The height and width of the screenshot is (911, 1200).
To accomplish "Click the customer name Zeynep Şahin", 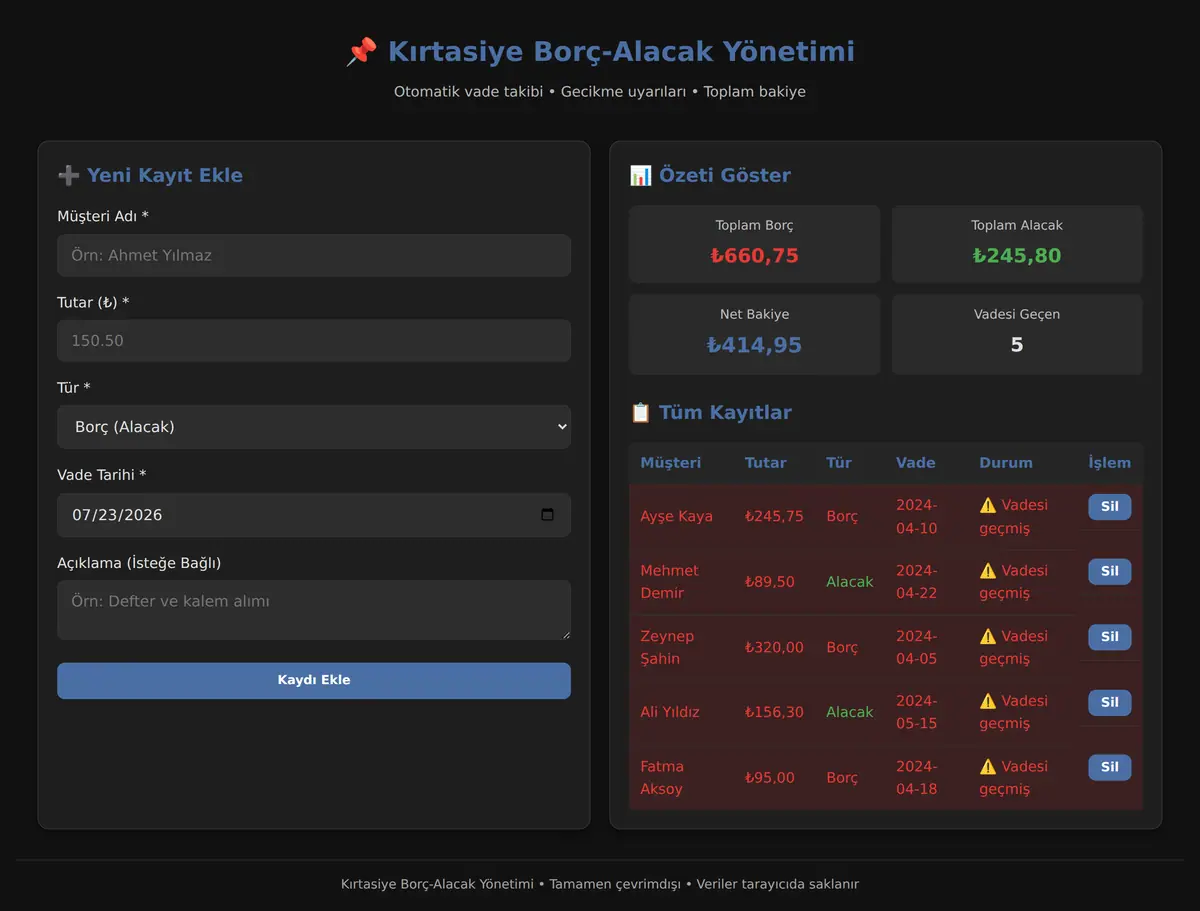I will (667, 647).
